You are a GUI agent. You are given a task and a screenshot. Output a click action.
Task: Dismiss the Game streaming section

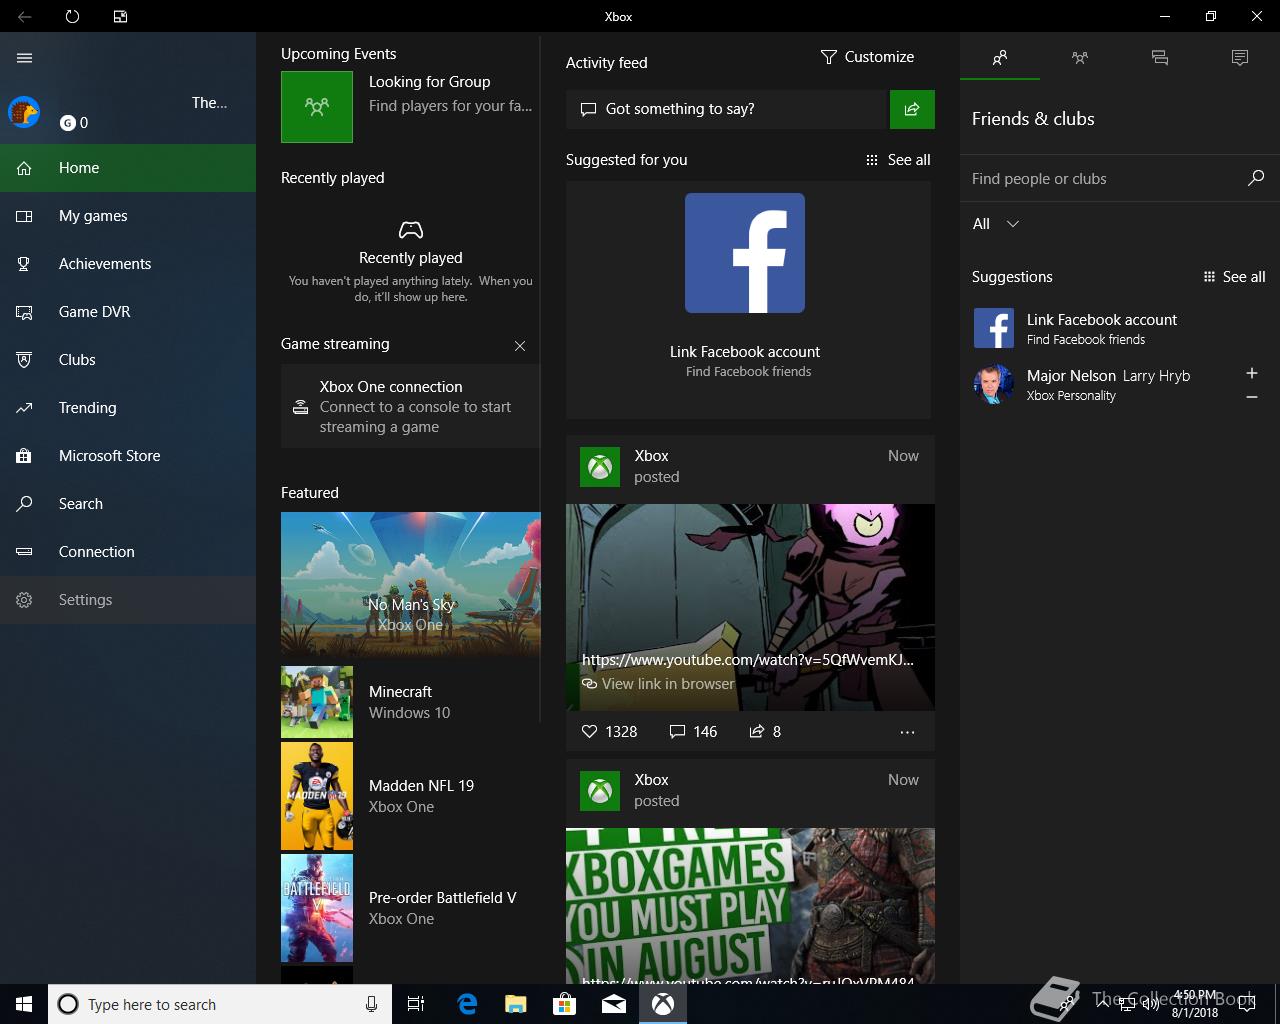[x=520, y=346]
